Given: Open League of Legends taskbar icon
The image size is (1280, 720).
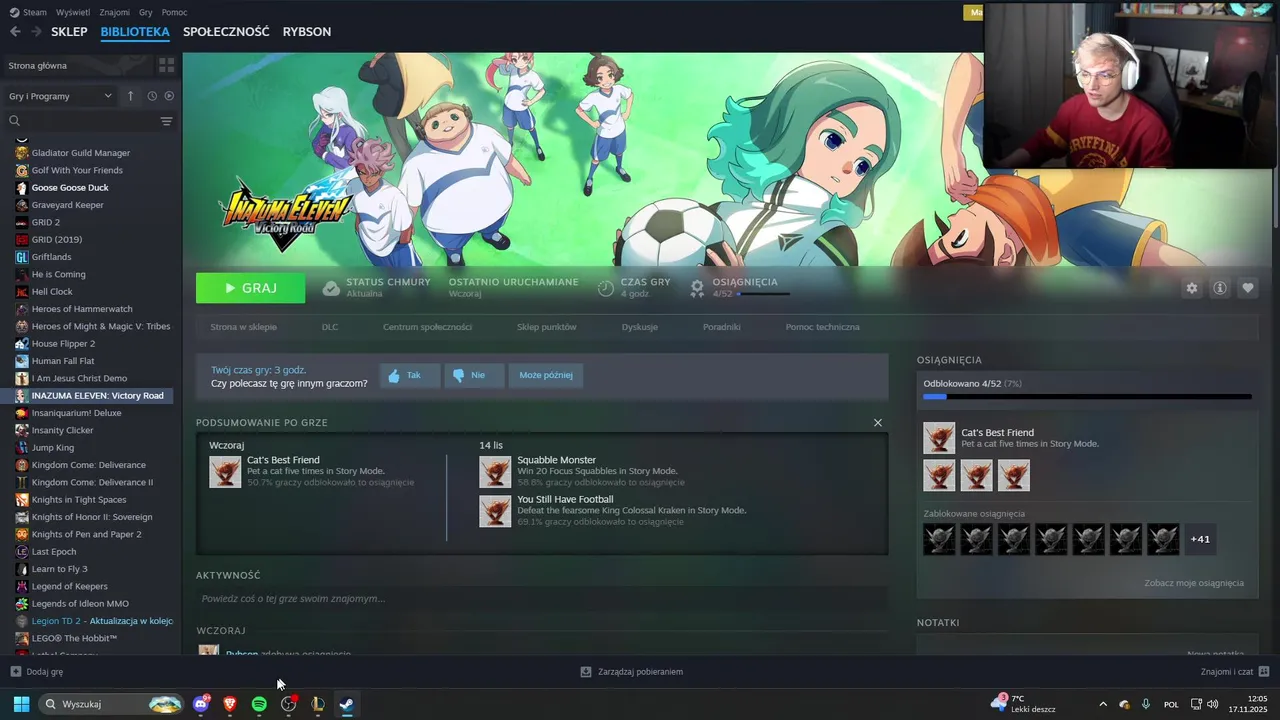Looking at the screenshot, I should 318,704.
